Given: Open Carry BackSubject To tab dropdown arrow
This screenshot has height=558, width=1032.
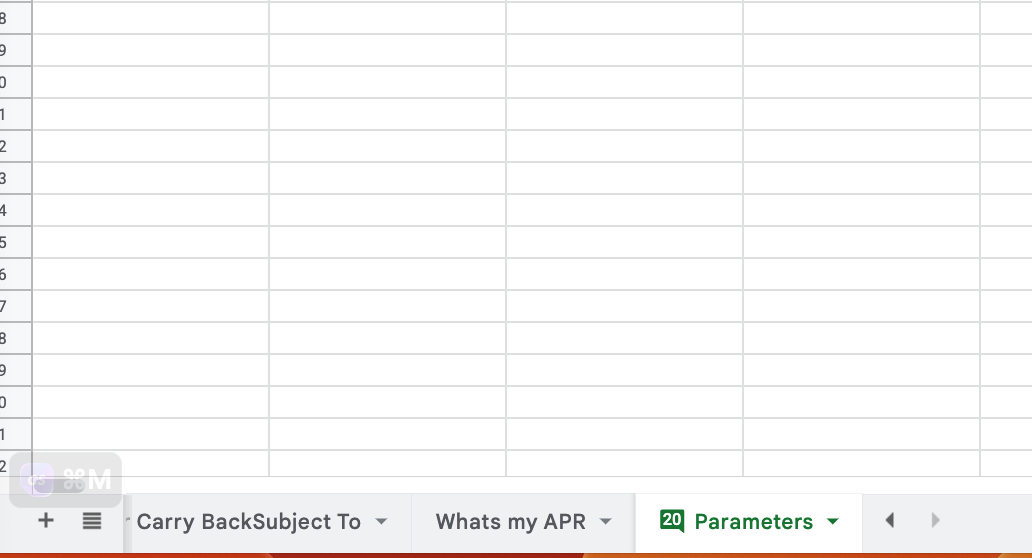Looking at the screenshot, I should pos(381,522).
